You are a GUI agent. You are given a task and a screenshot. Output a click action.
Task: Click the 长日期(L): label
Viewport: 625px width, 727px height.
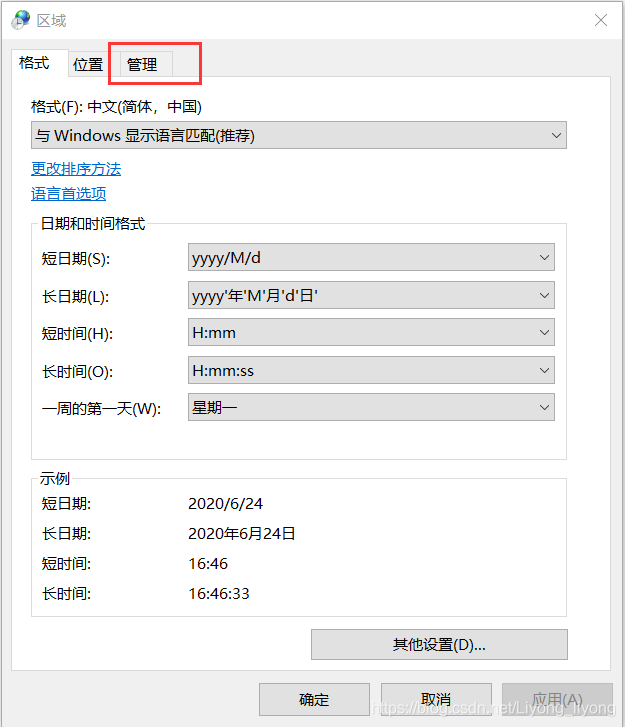(76, 296)
